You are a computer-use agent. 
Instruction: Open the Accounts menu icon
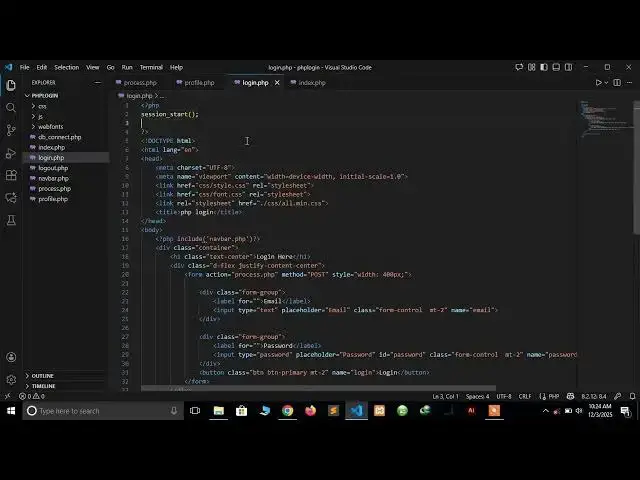11,357
